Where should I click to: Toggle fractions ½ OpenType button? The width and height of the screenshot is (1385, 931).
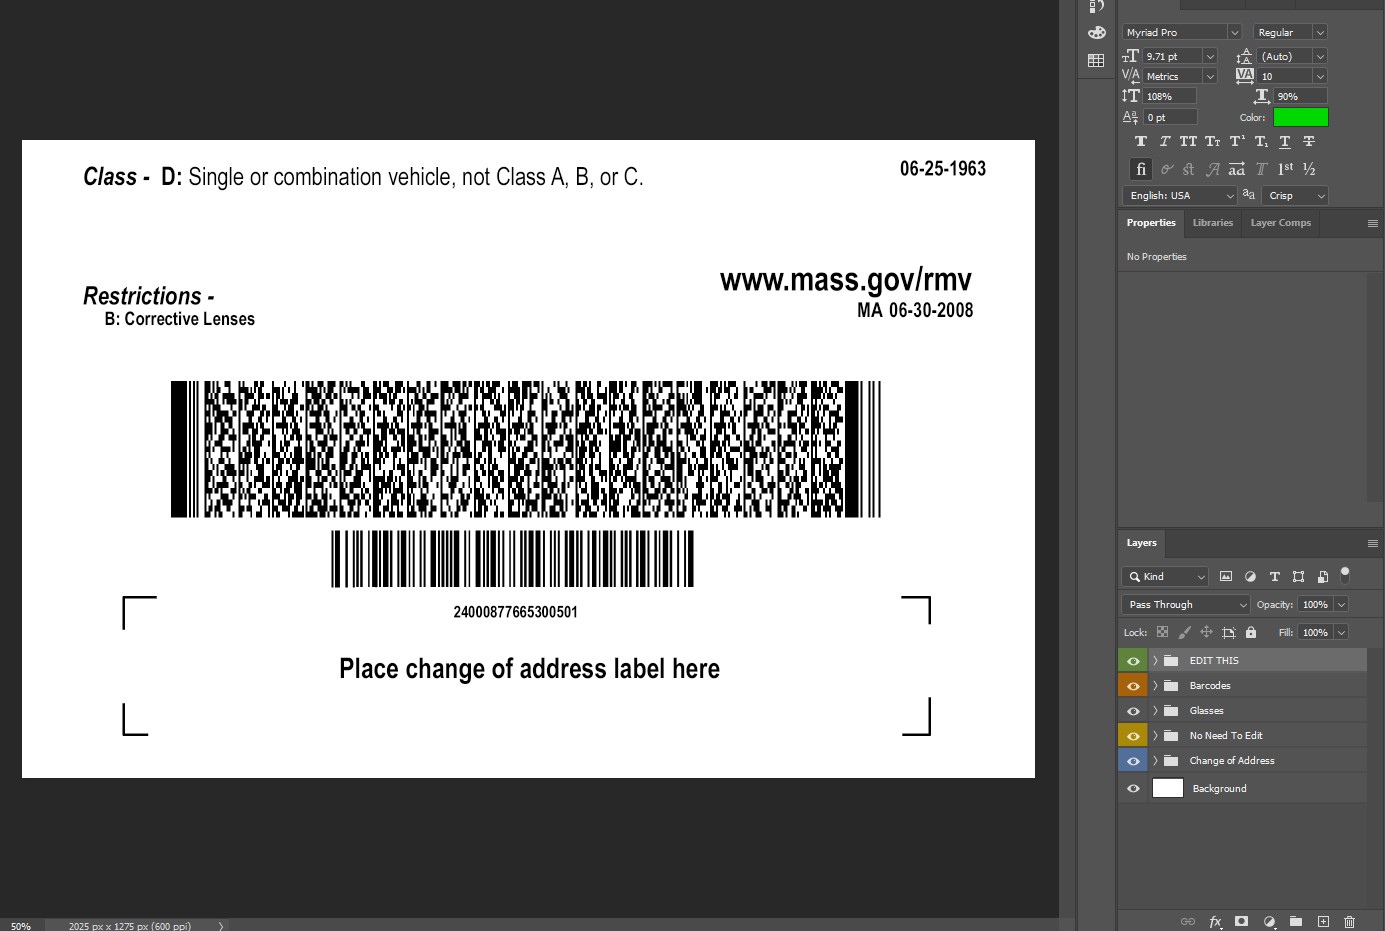coord(1309,169)
